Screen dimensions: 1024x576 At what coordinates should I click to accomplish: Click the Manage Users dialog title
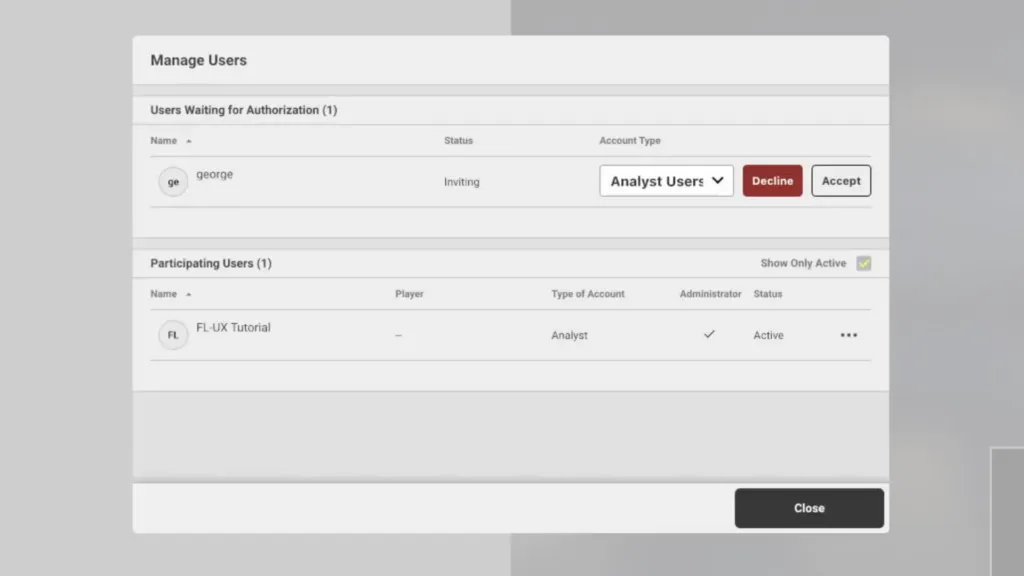[199, 60]
